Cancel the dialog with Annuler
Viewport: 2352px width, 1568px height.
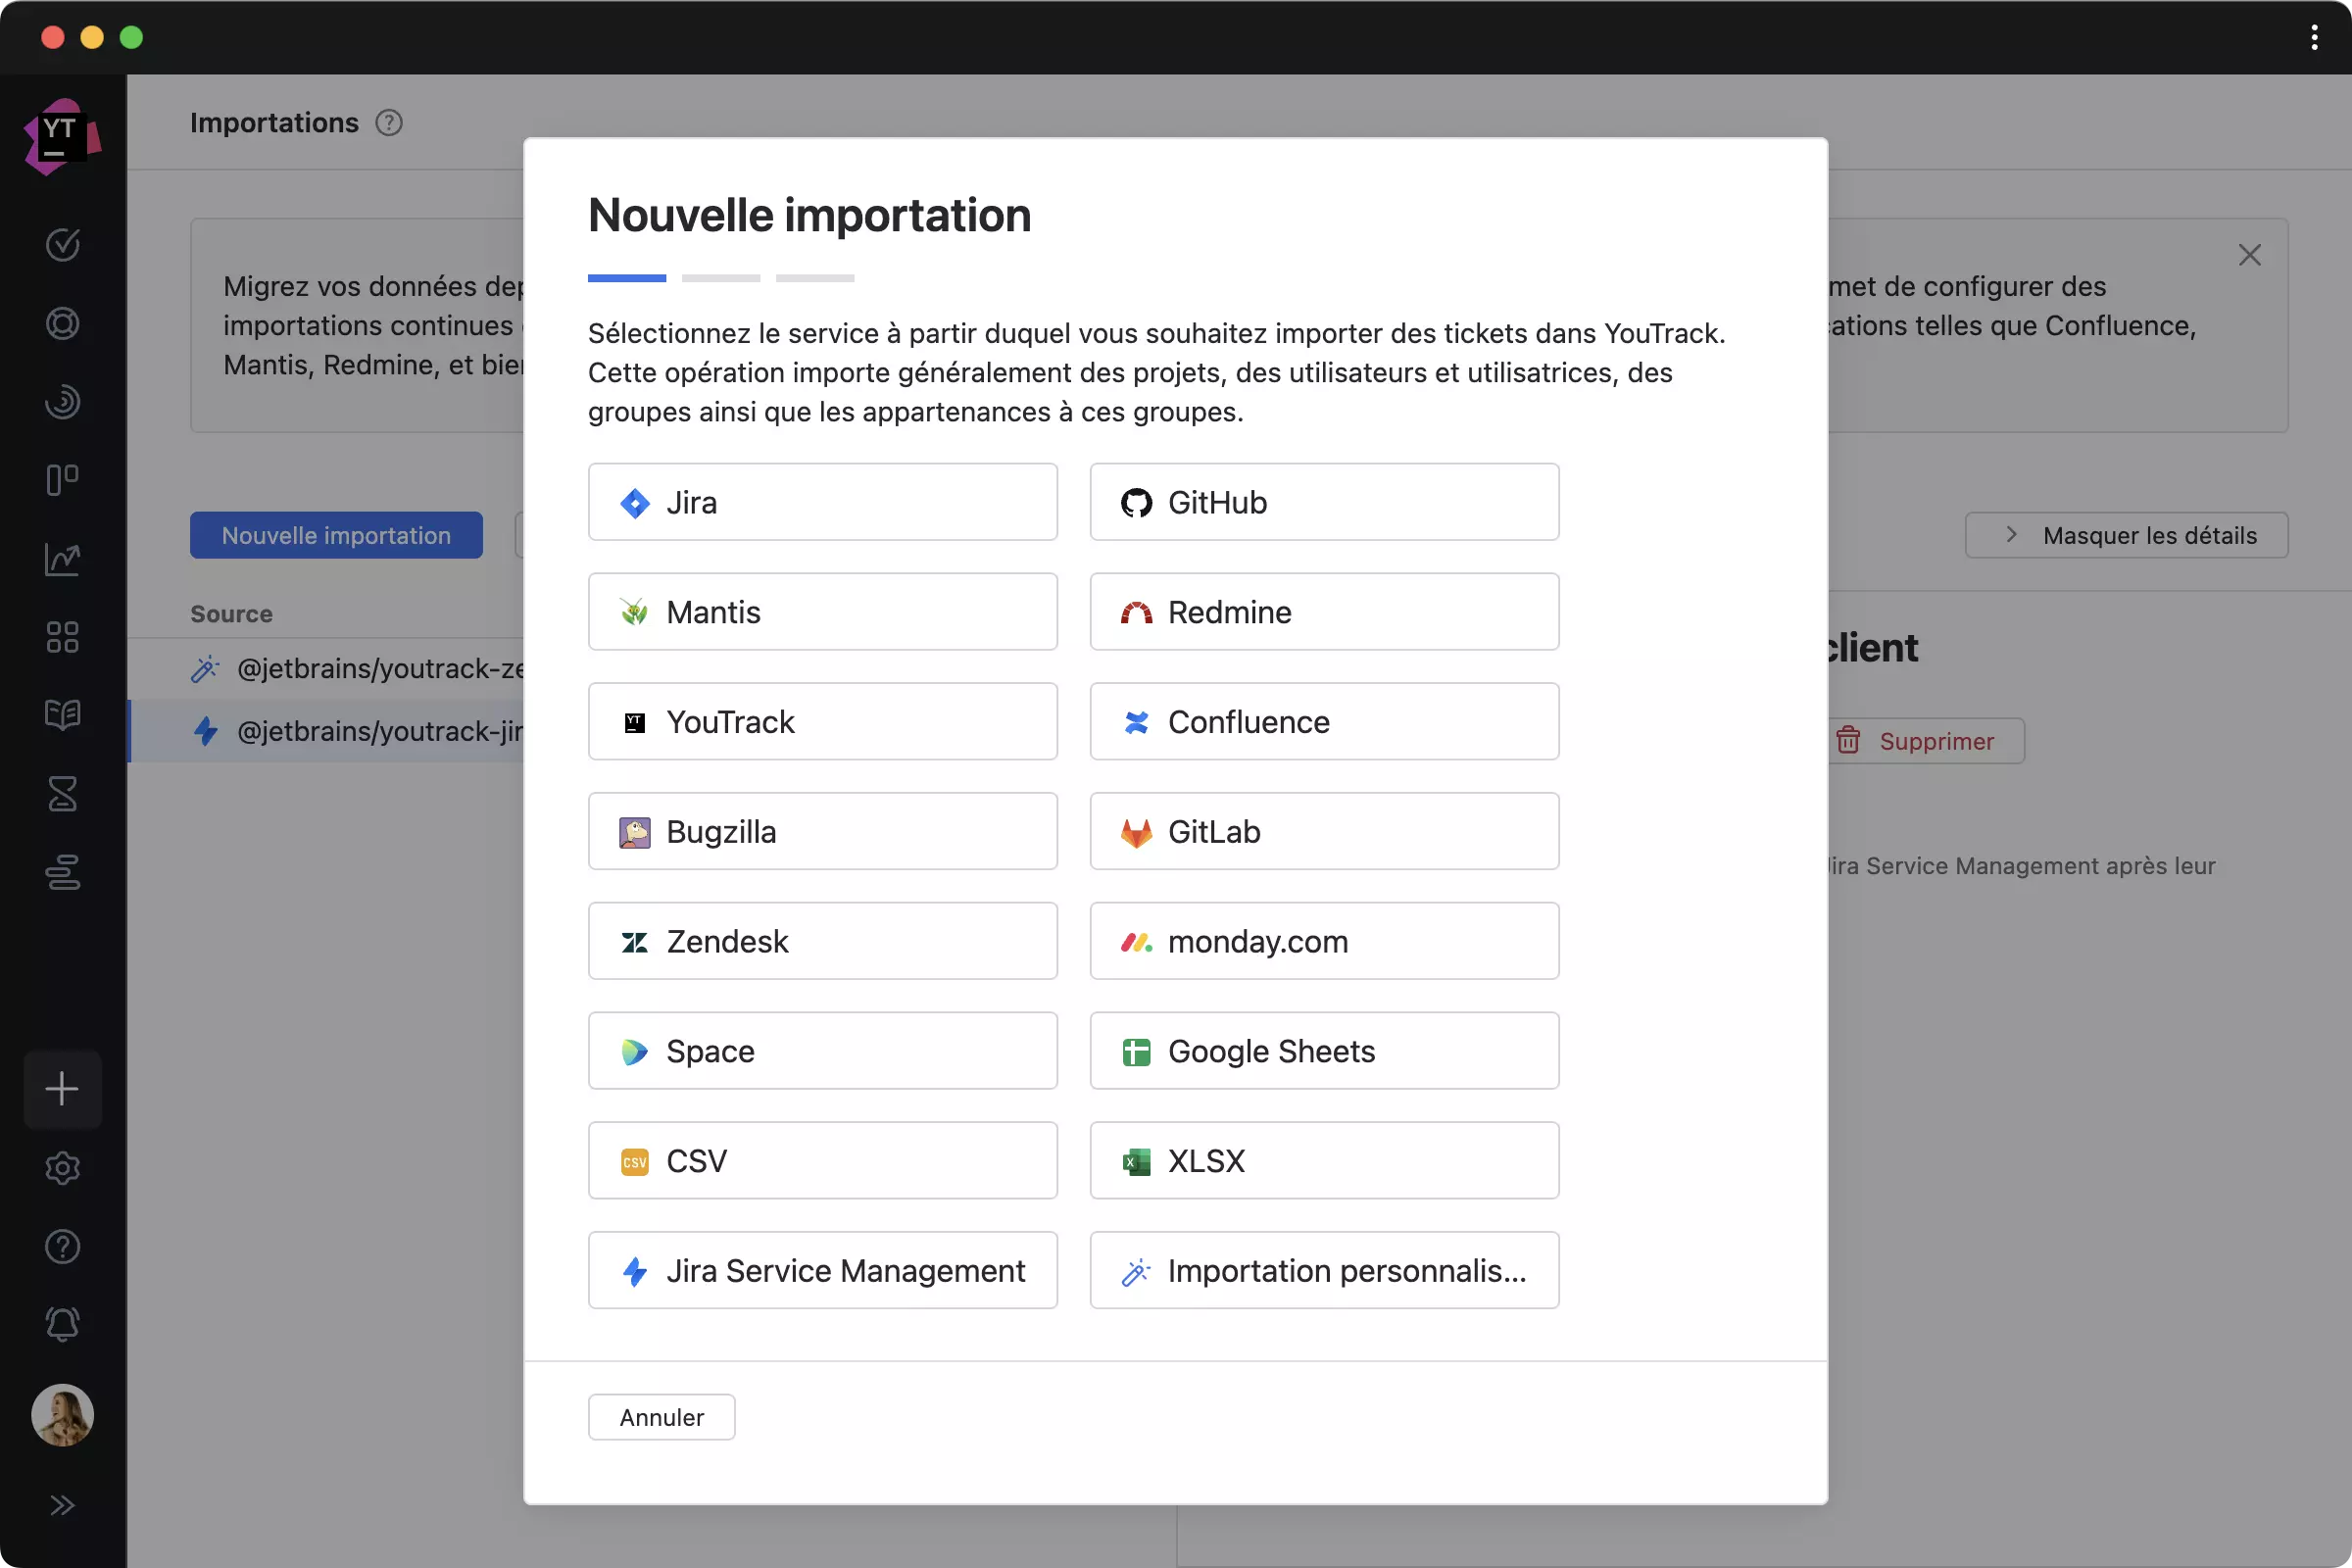[x=661, y=1417]
